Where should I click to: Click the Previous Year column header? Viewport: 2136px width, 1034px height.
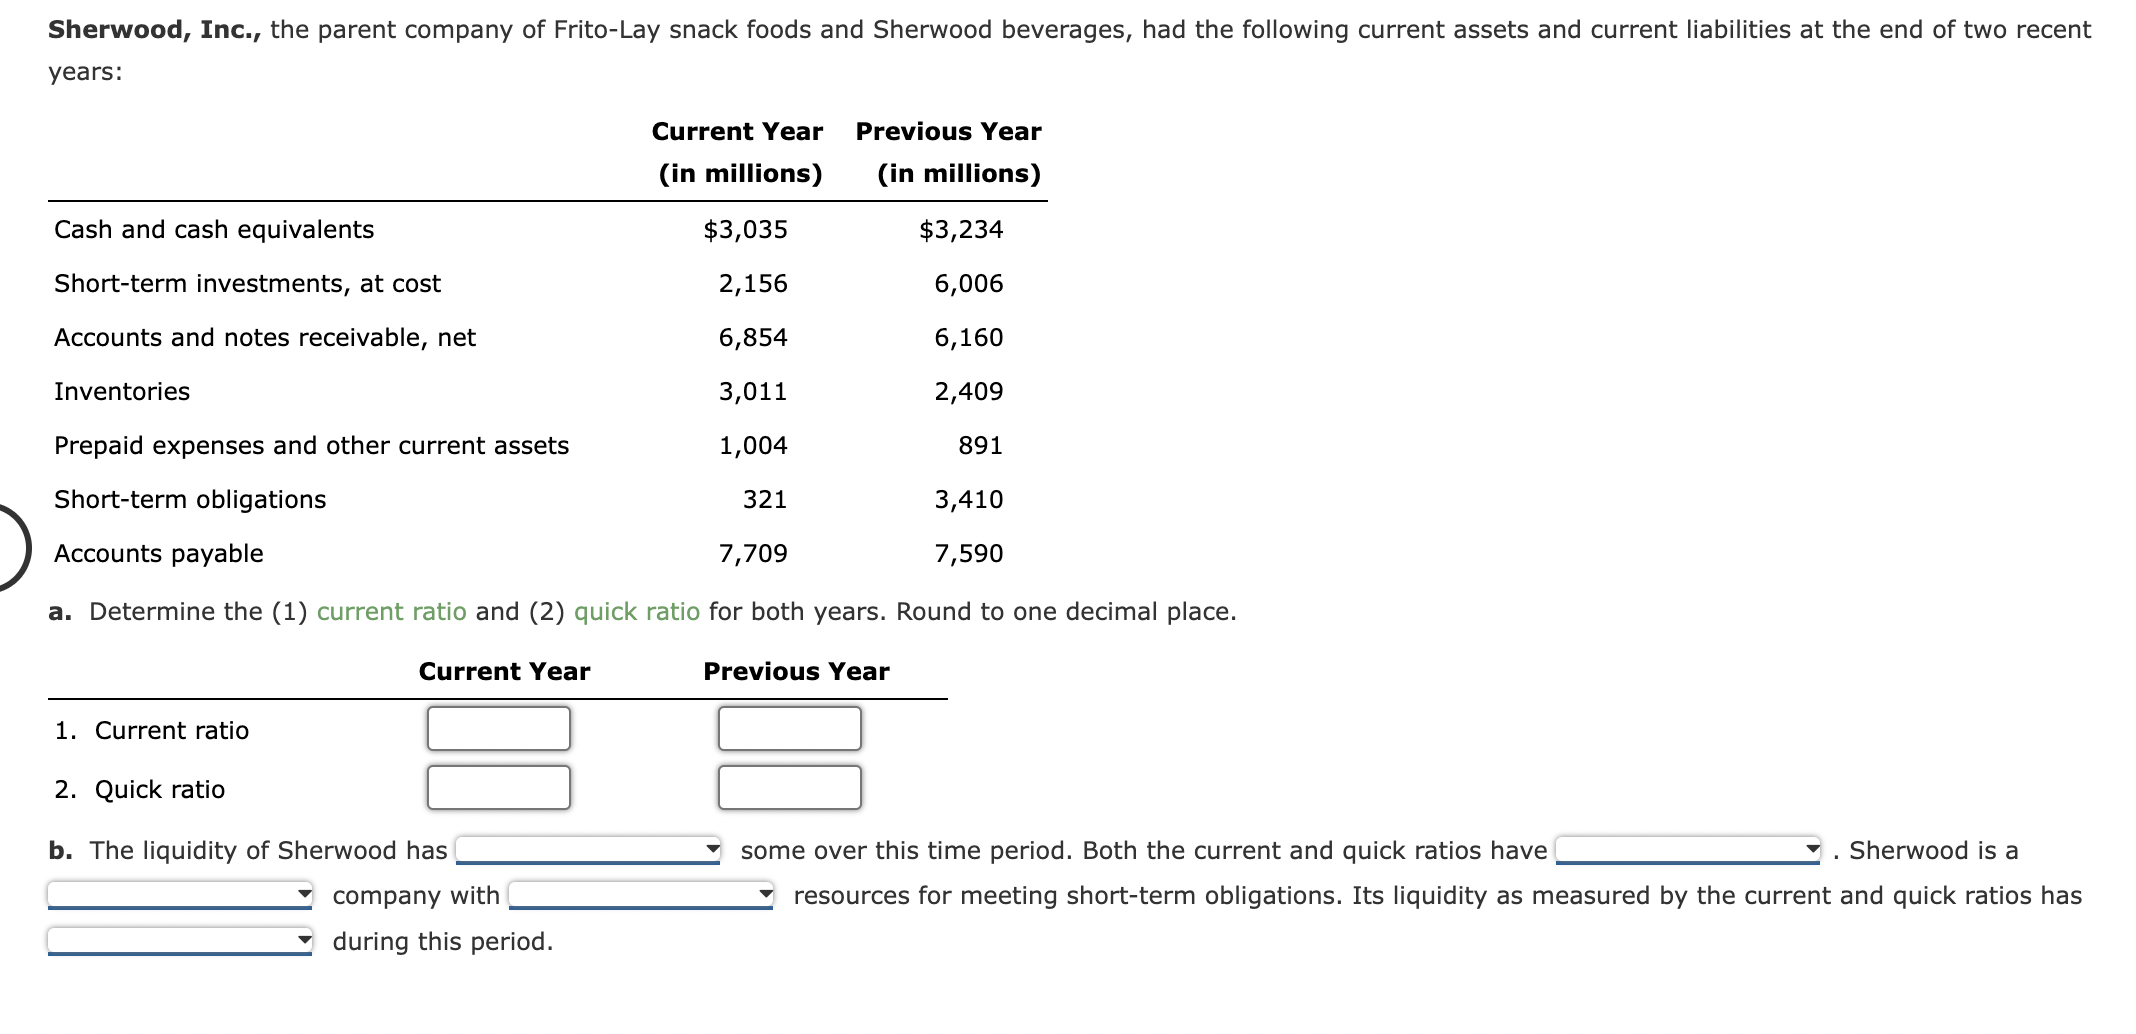pos(947,130)
